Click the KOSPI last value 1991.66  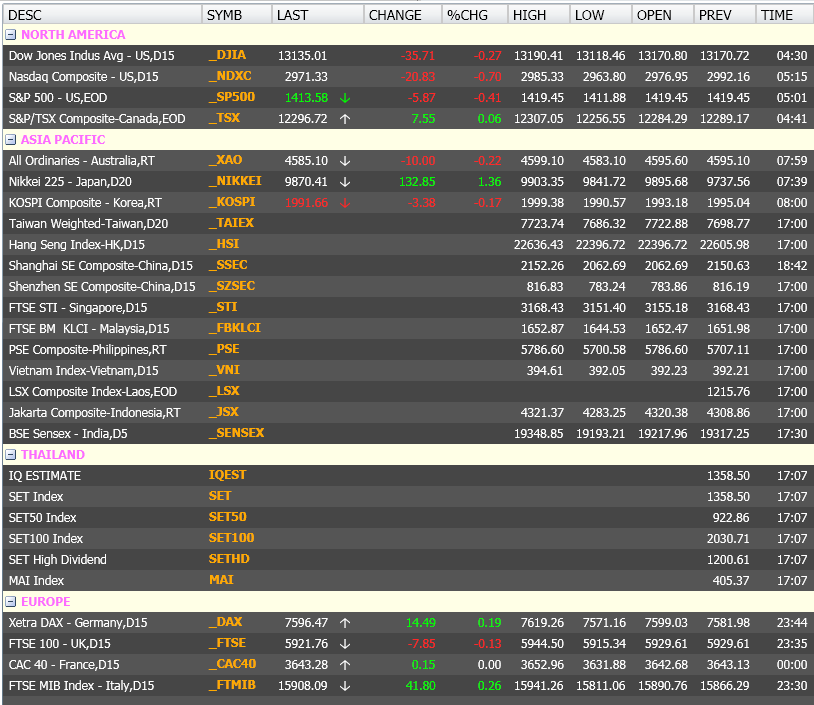(x=307, y=203)
